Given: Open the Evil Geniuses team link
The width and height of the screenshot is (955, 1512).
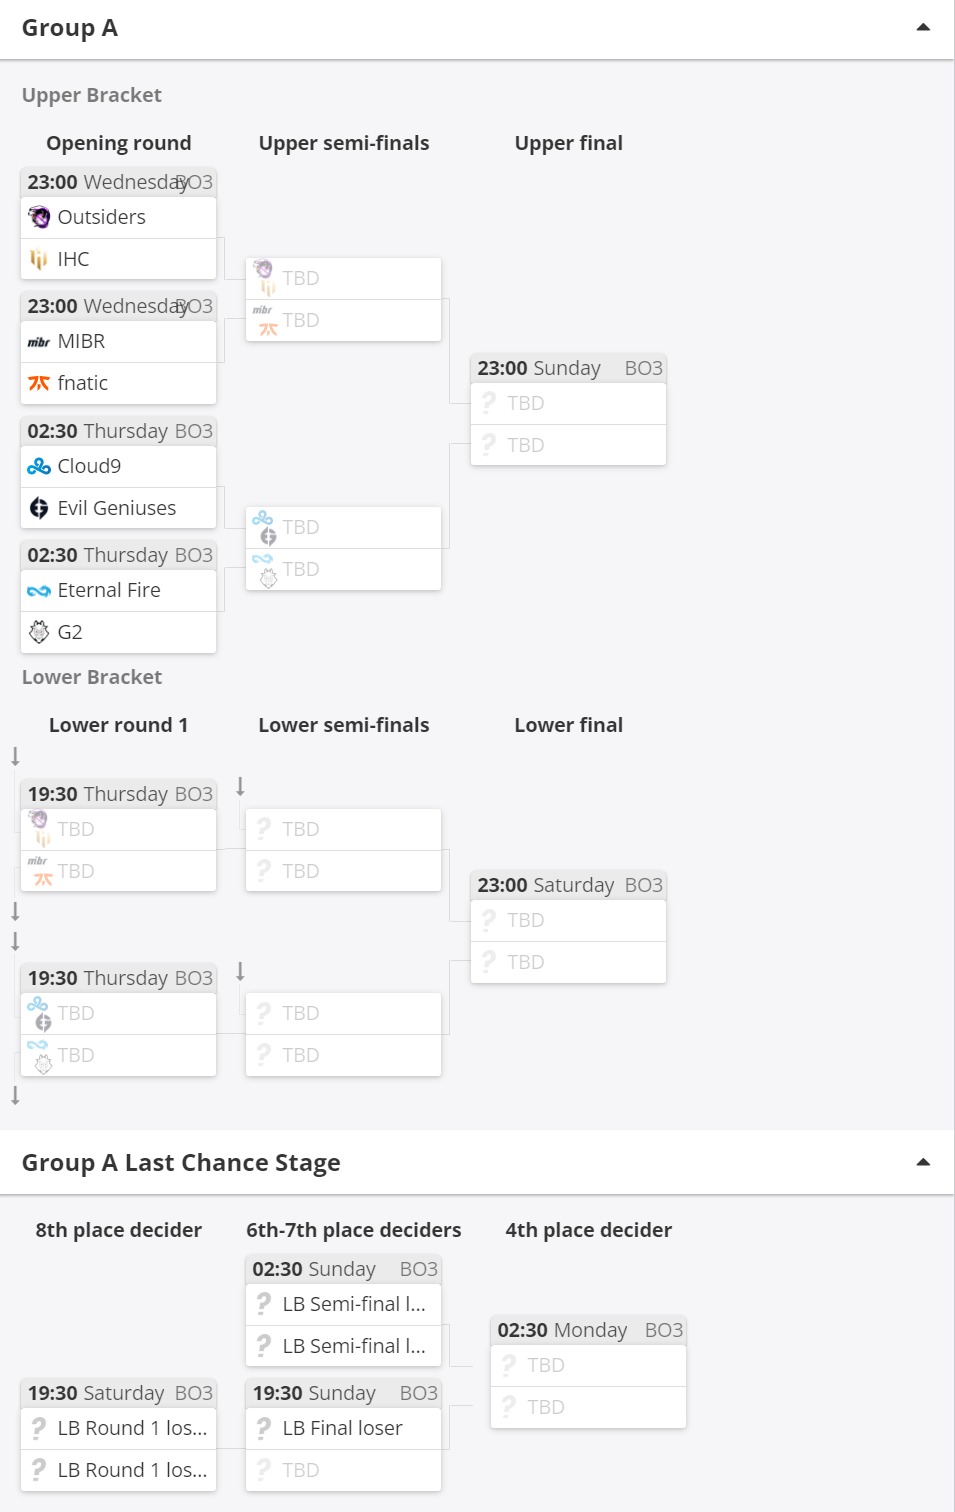Looking at the screenshot, I should coord(117,508).
